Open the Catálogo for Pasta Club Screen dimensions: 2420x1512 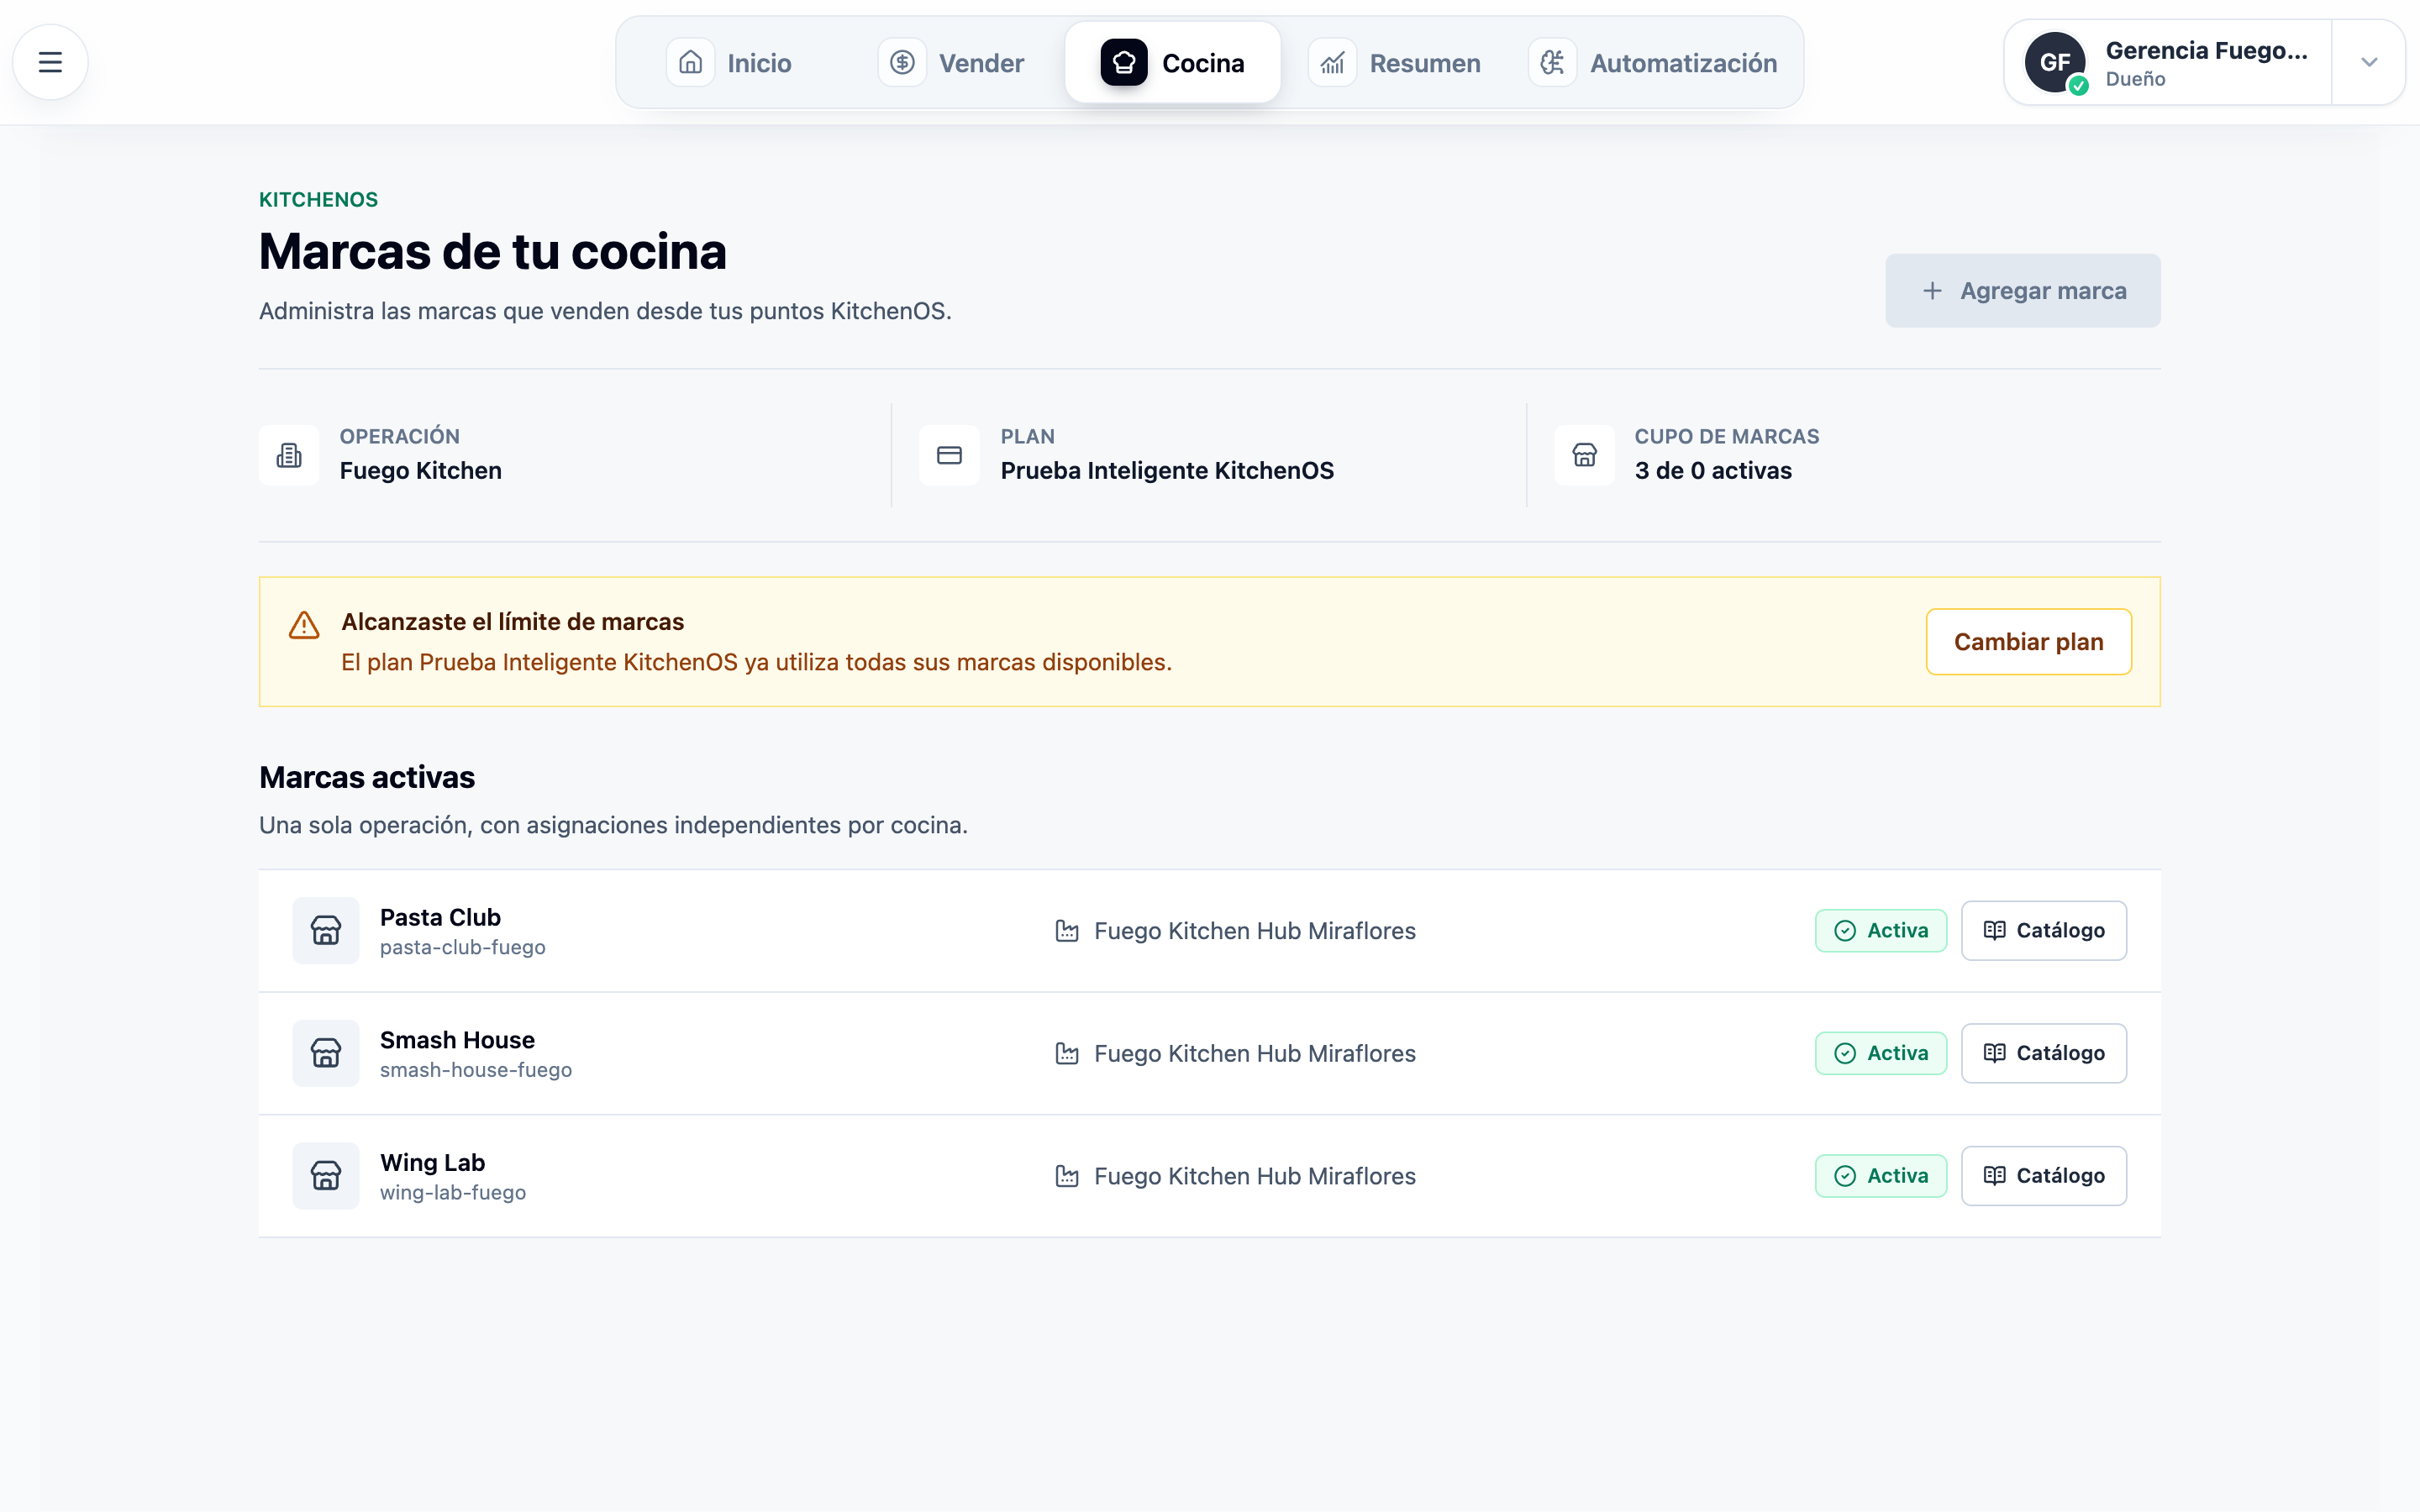(x=2044, y=931)
